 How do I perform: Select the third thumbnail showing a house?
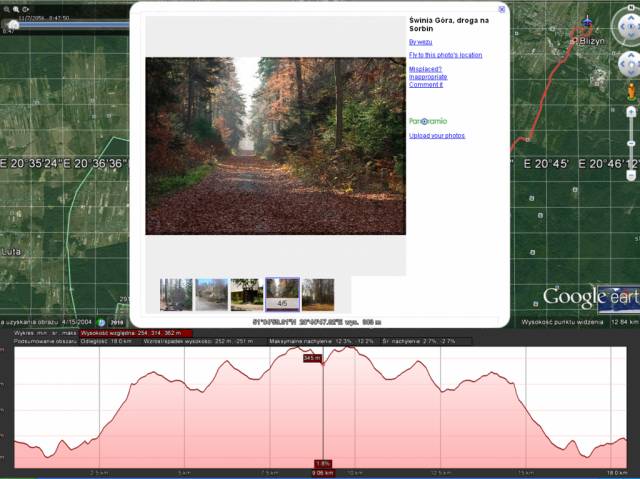pyautogui.click(x=246, y=294)
